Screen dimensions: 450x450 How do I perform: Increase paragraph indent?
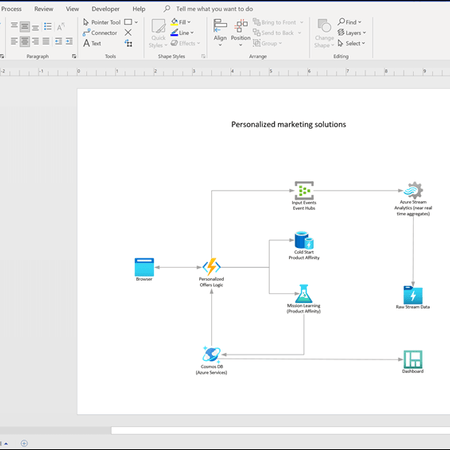[x=69, y=41]
